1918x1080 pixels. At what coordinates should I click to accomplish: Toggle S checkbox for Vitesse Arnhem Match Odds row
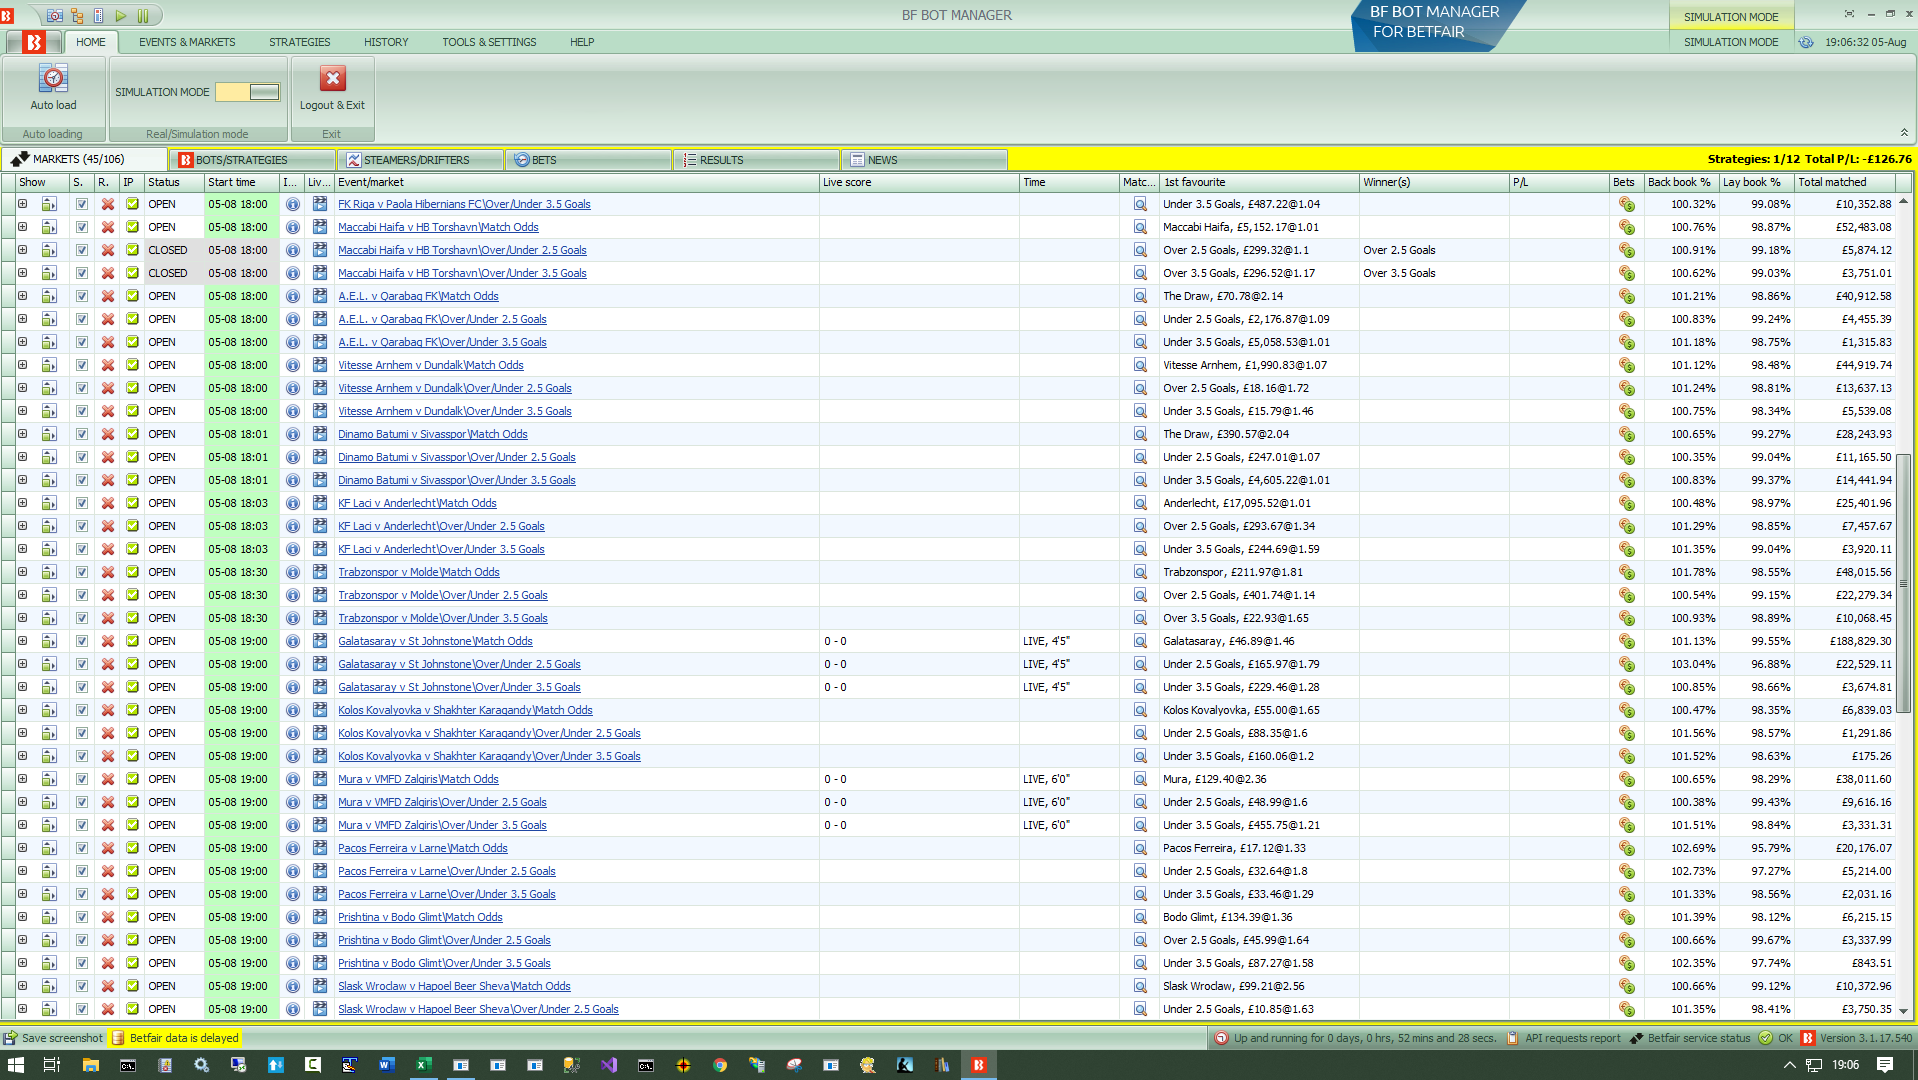81,365
